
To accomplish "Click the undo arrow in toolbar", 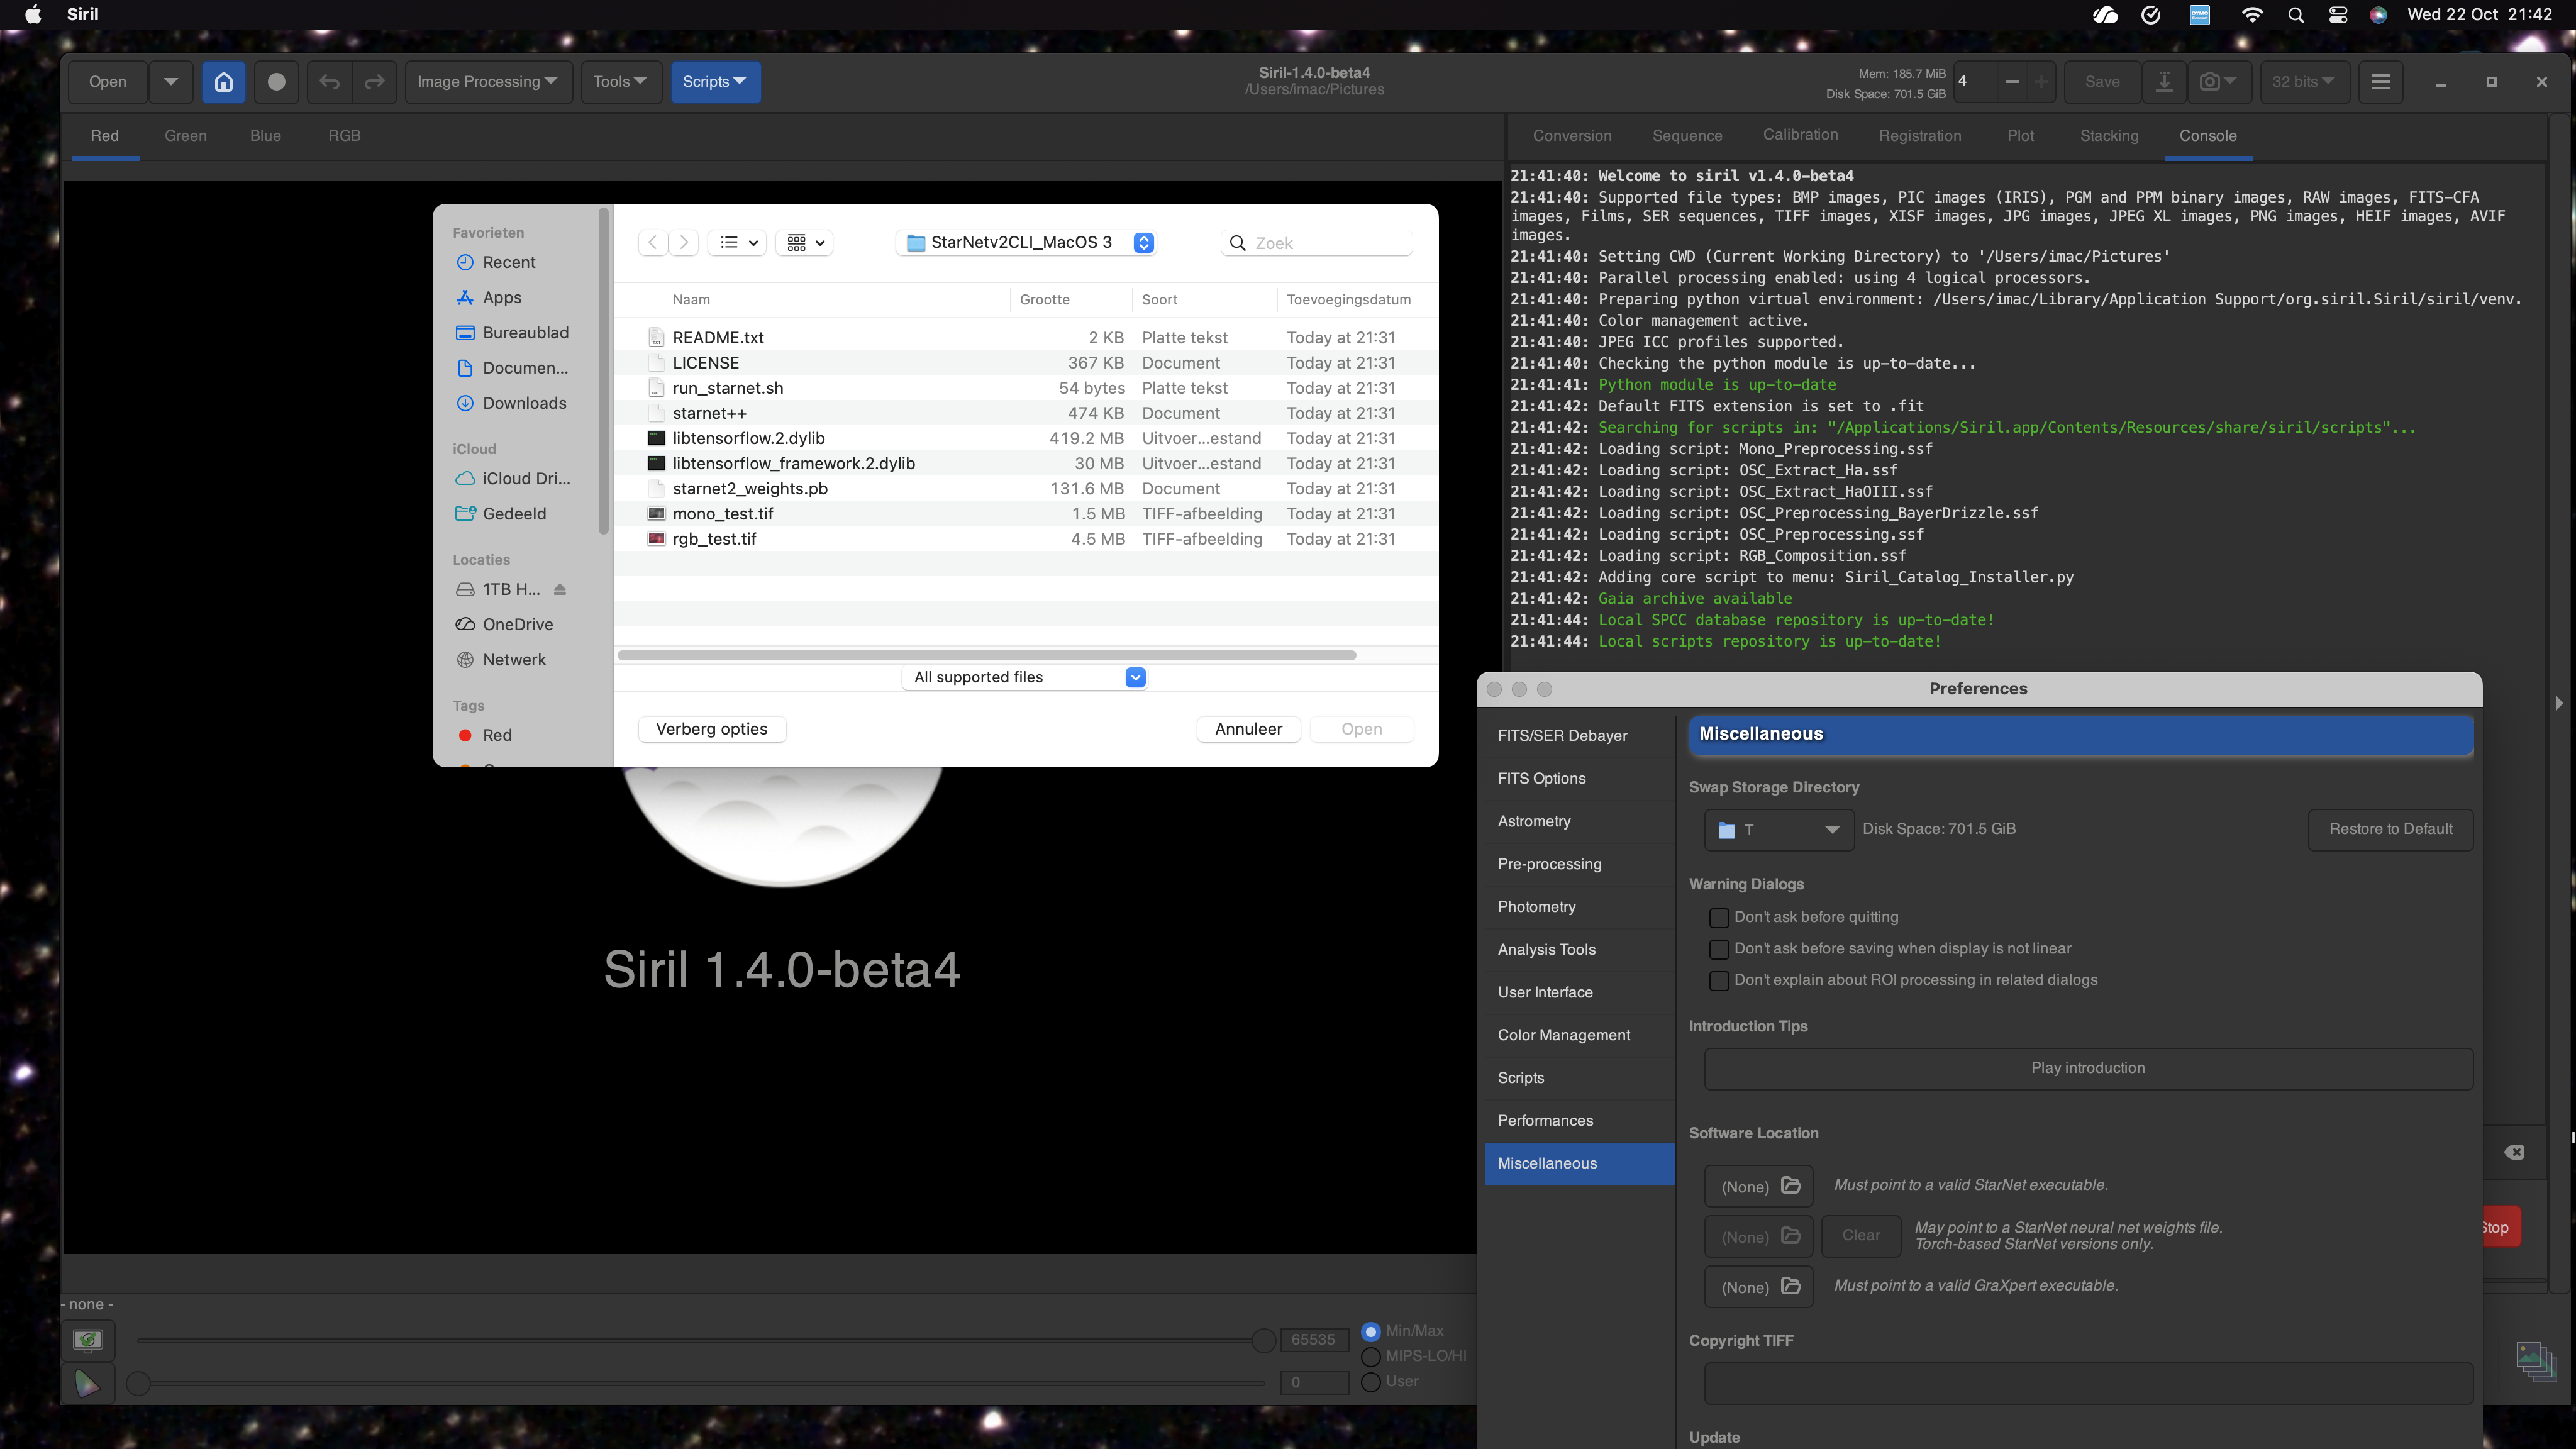I will [x=330, y=82].
